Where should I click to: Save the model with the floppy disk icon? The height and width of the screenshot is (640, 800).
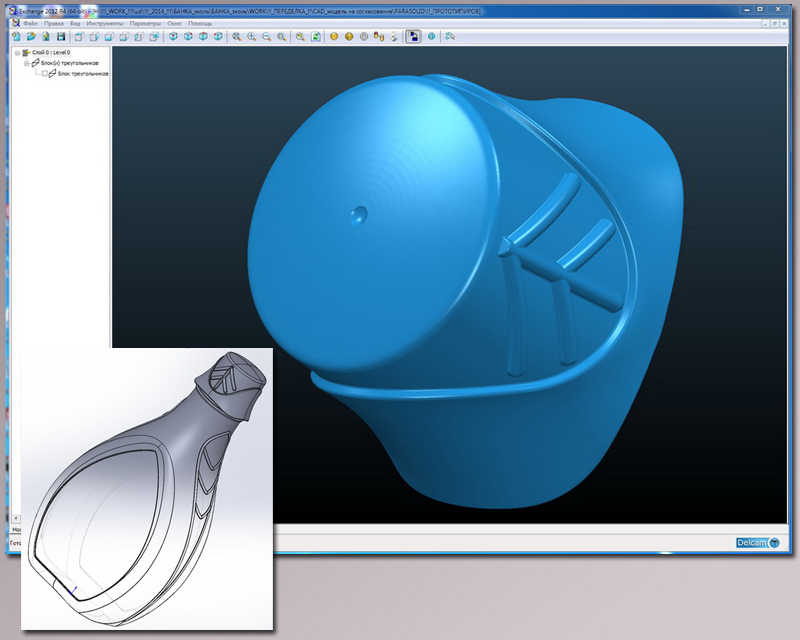pyautogui.click(x=61, y=36)
